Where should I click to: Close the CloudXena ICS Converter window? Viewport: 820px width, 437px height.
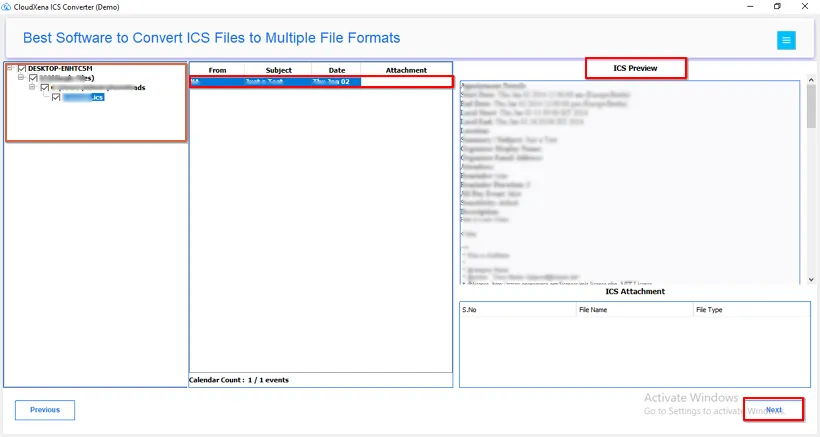point(805,7)
